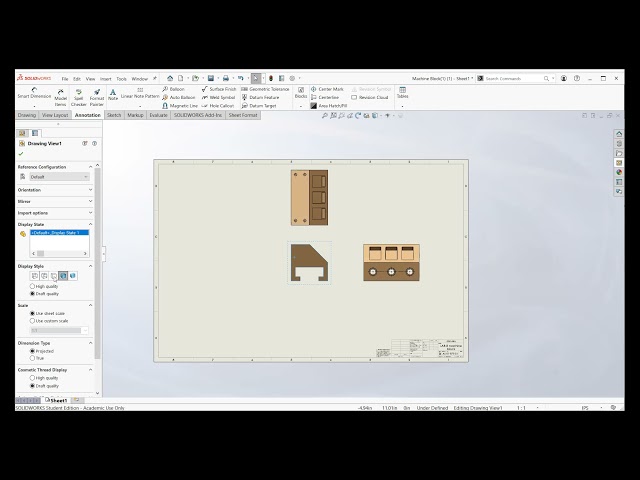
Task: Open the Linear Note Pattern tool
Action: coord(140,93)
